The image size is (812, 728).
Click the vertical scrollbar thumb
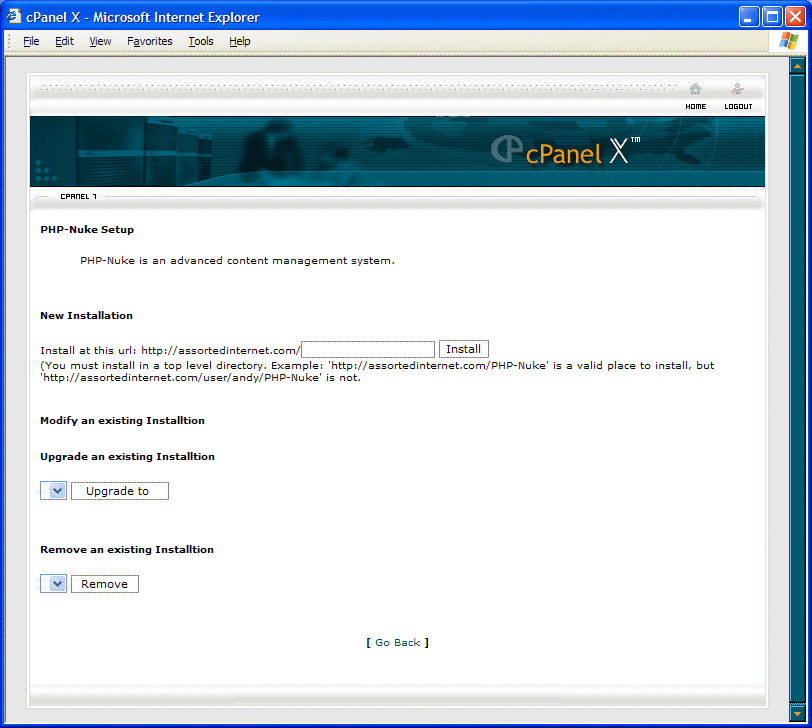[x=797, y=389]
